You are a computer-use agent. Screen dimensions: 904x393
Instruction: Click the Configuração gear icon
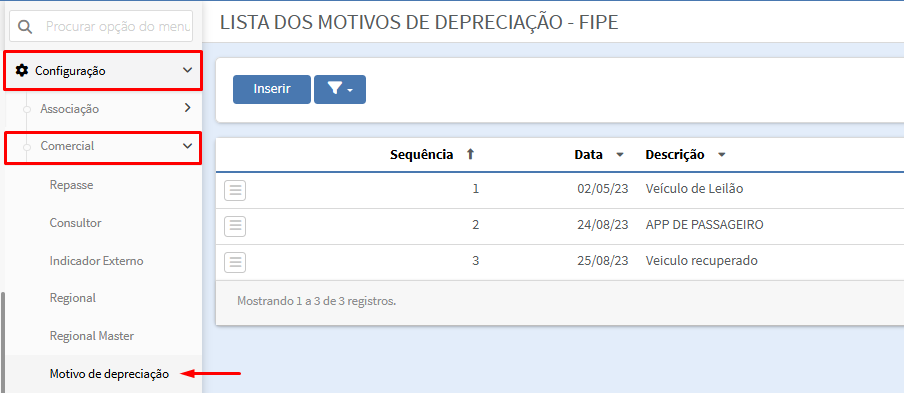(22, 71)
